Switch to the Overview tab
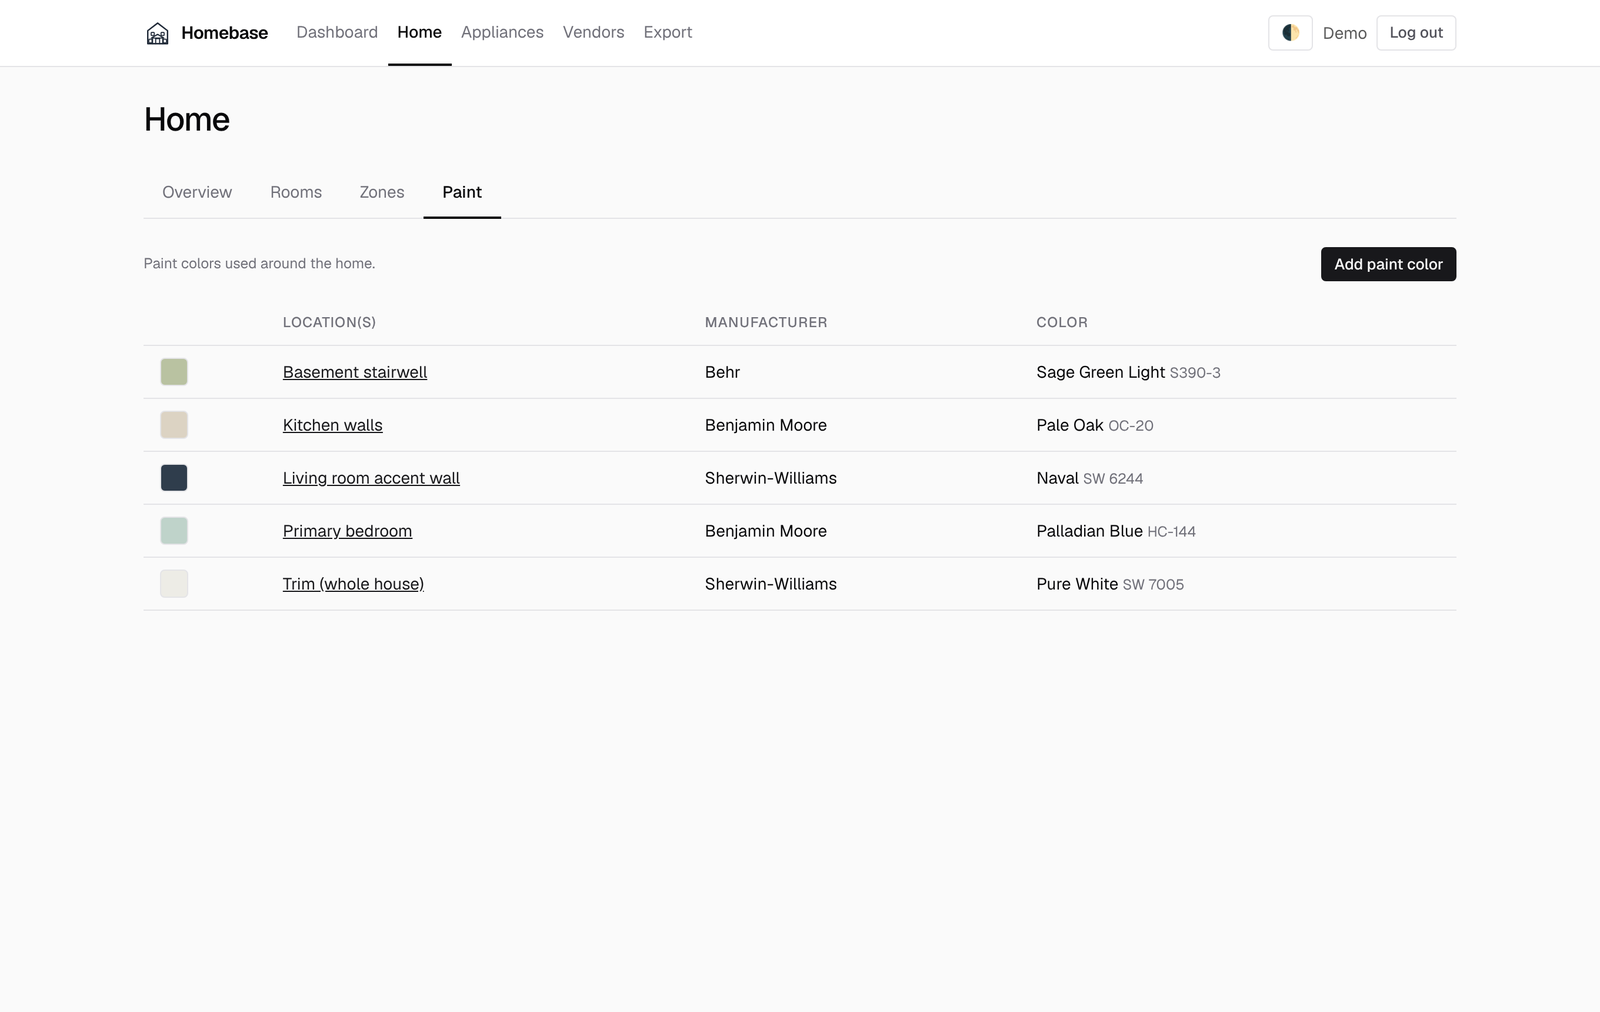1600x1012 pixels. tap(197, 192)
